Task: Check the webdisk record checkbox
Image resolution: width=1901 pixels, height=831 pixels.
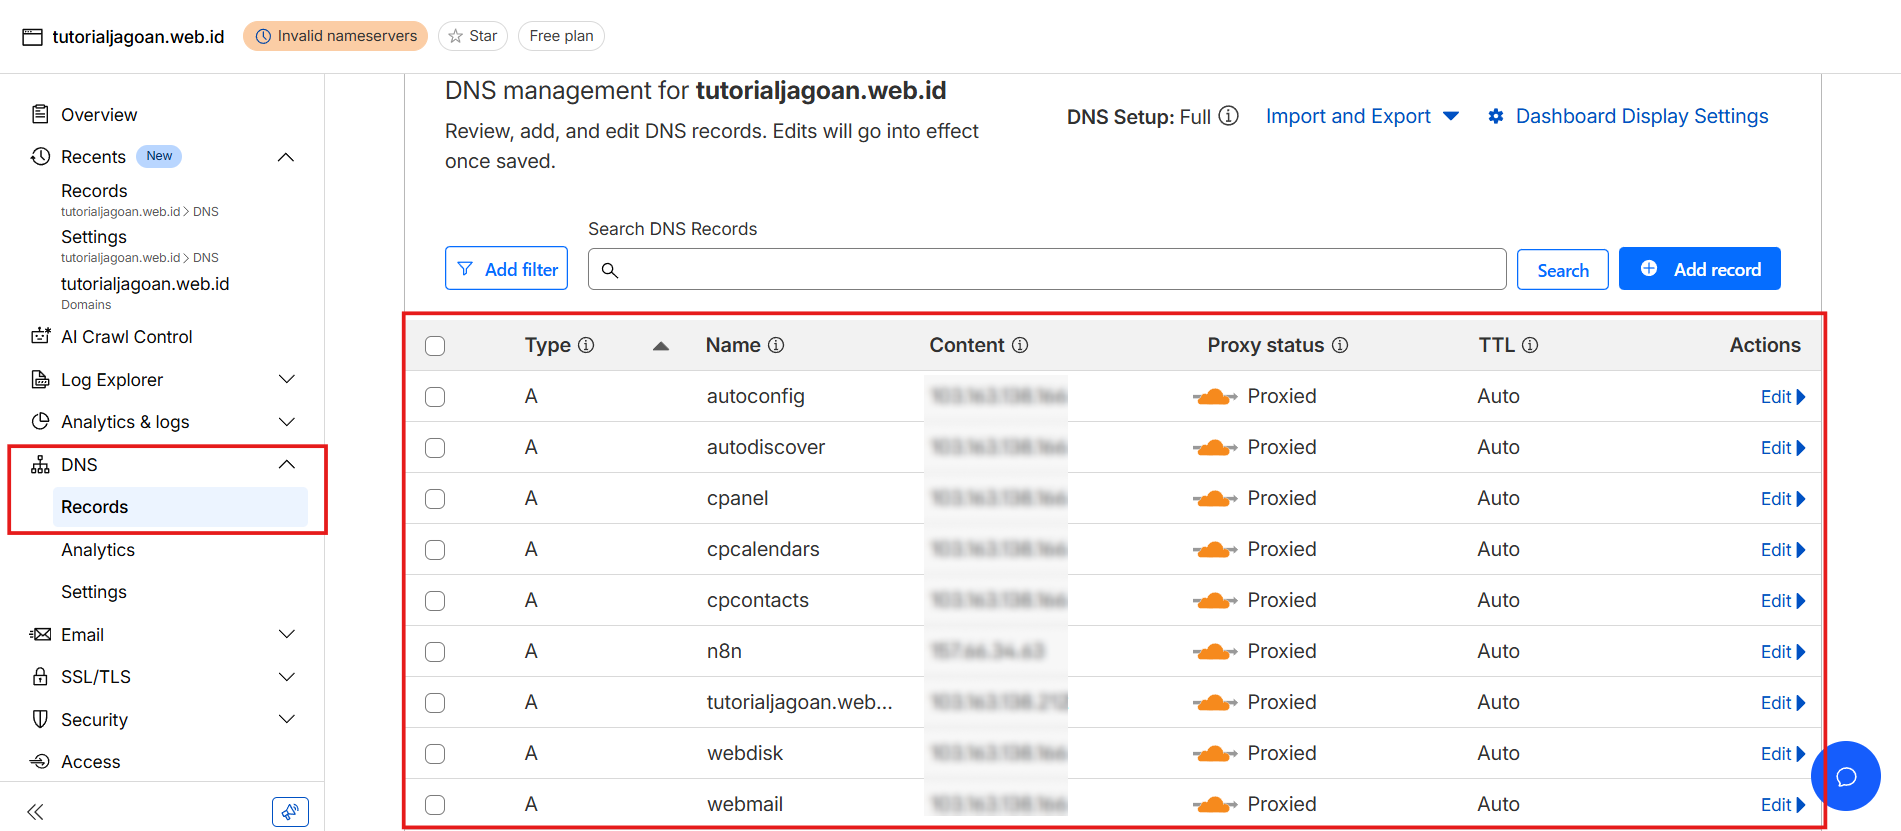Action: (435, 754)
